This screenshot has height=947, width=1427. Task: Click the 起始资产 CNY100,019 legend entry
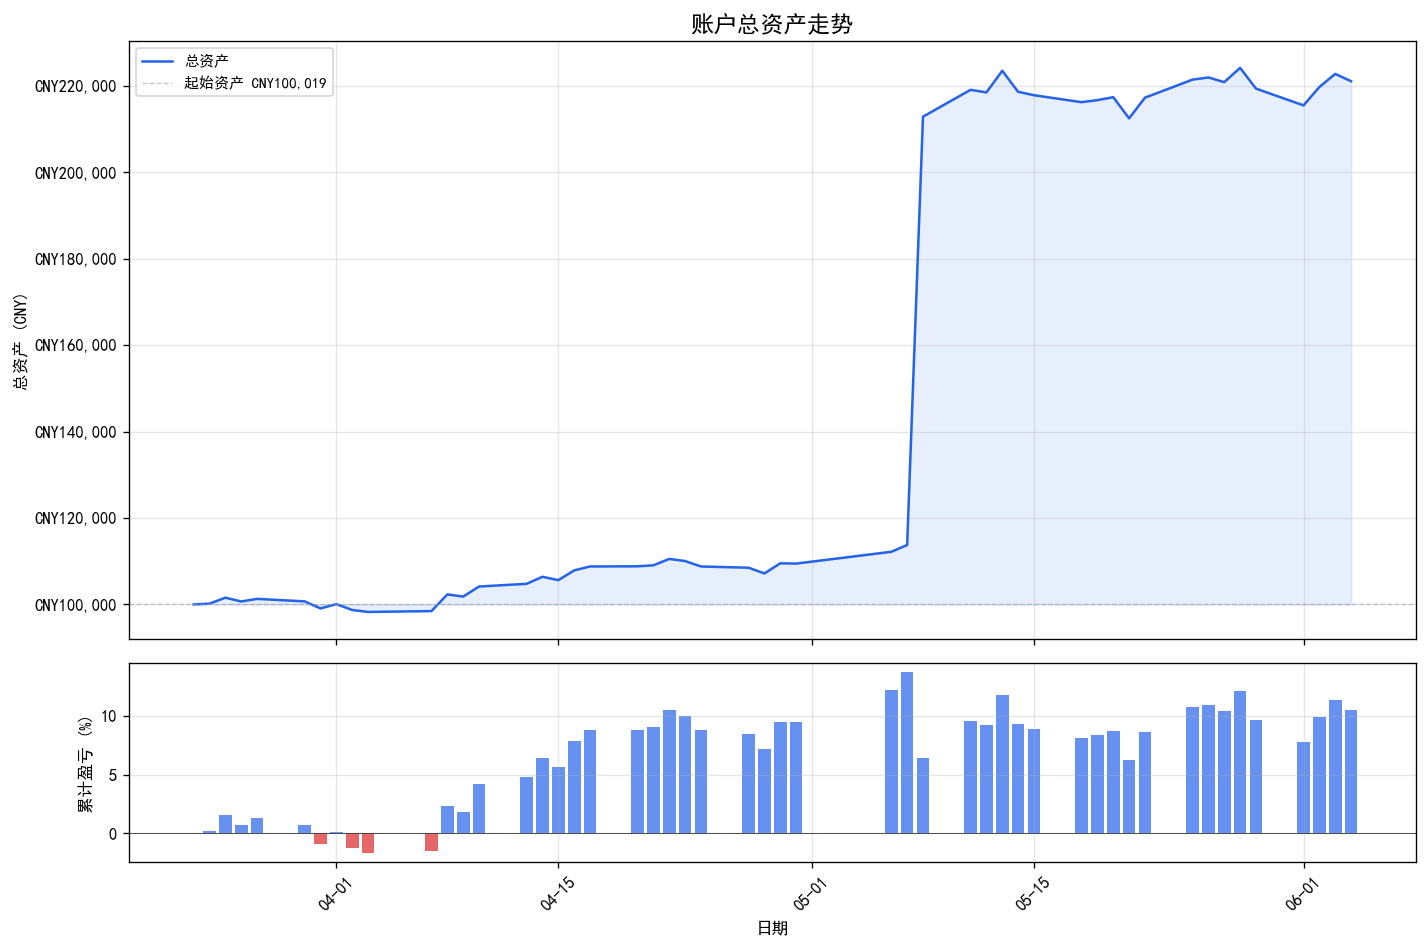click(255, 83)
